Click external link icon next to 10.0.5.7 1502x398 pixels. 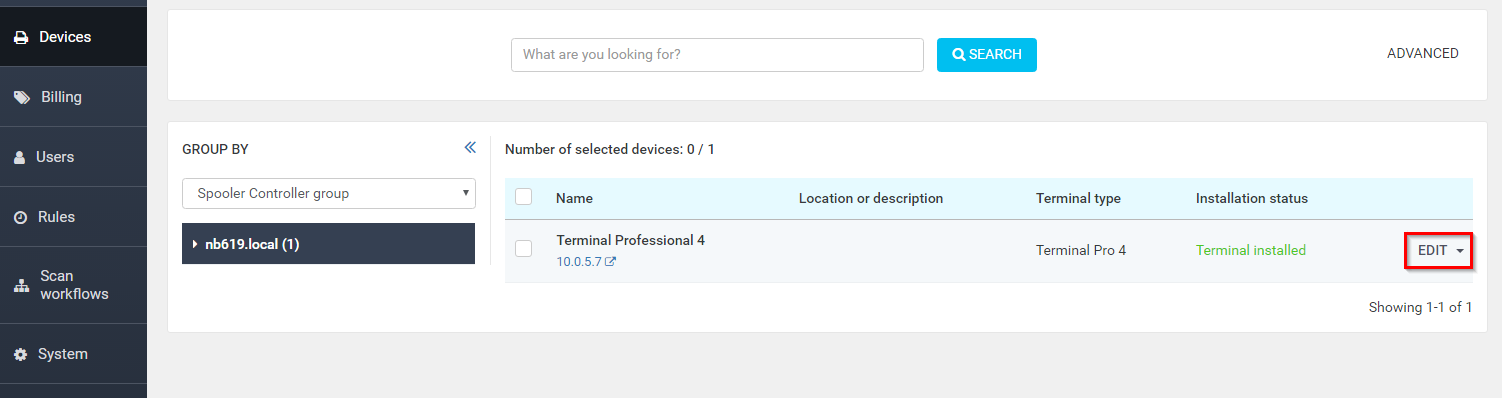(610, 262)
